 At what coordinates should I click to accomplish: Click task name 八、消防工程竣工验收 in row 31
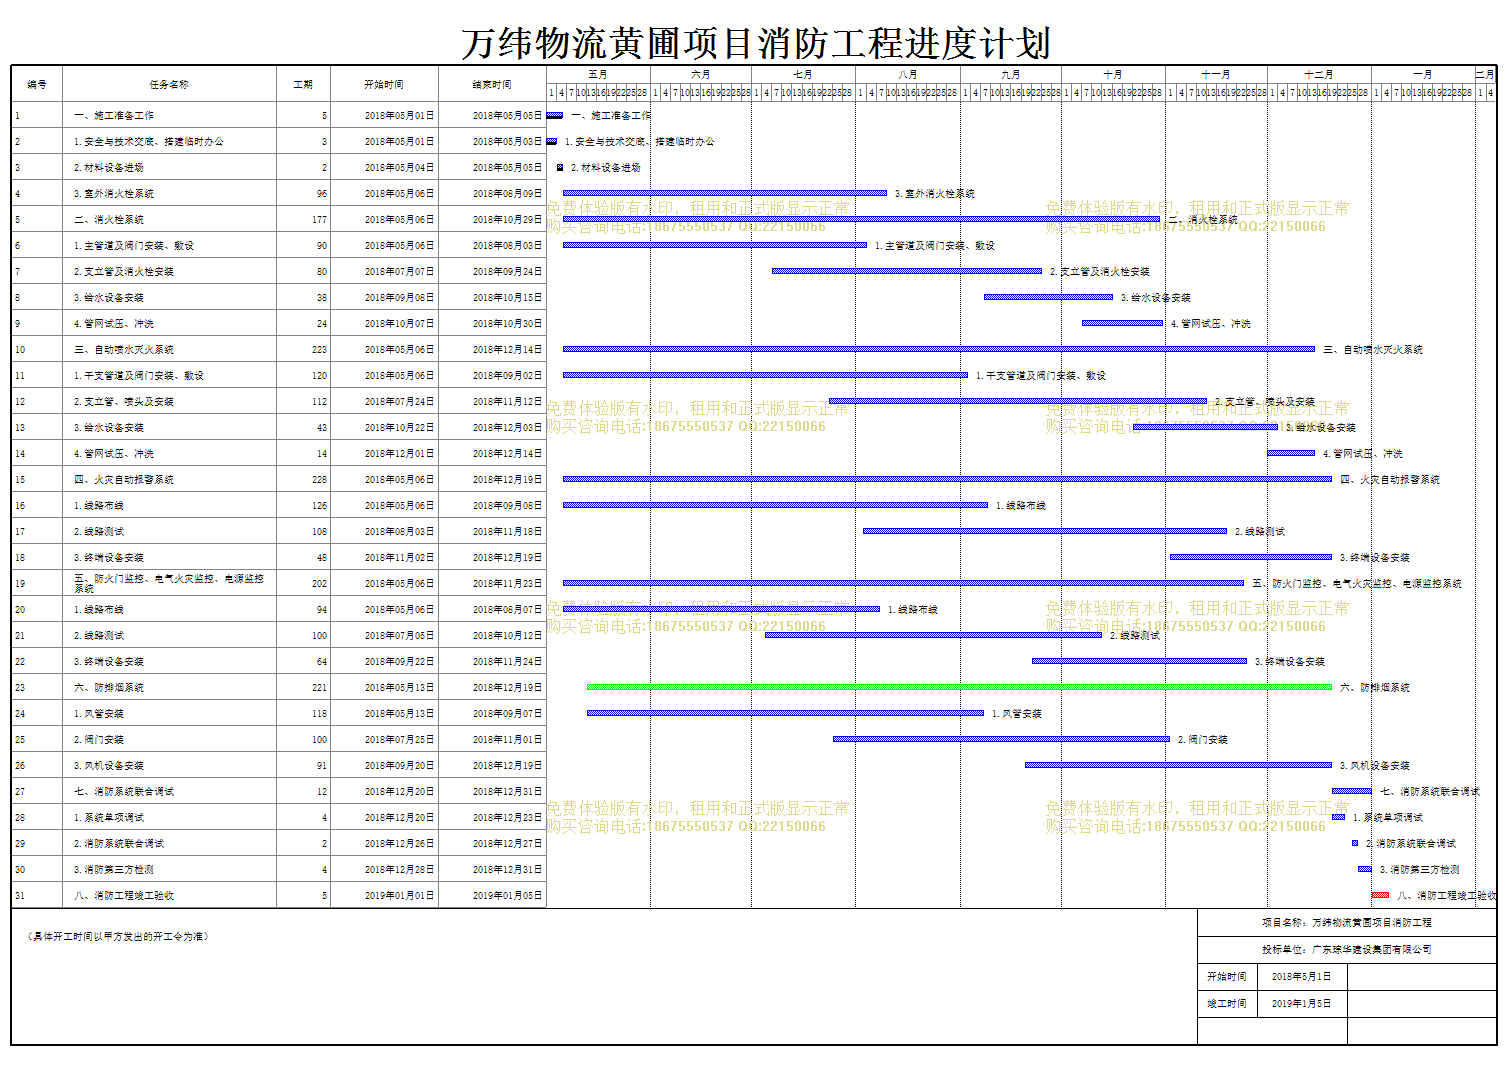click(124, 896)
